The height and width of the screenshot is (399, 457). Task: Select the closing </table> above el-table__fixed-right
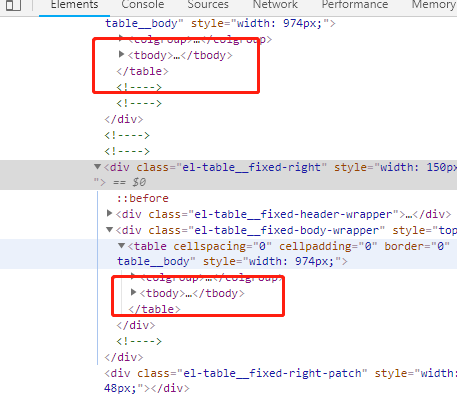(142, 71)
